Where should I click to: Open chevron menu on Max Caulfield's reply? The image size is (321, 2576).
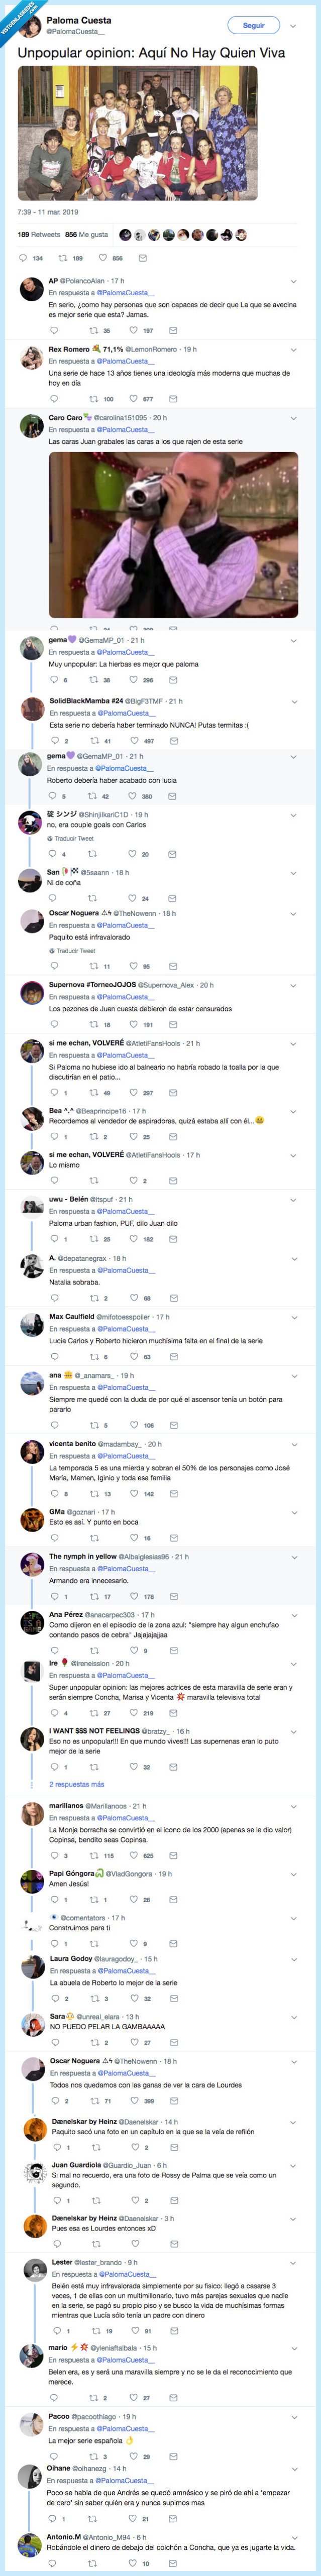pos(293,1317)
